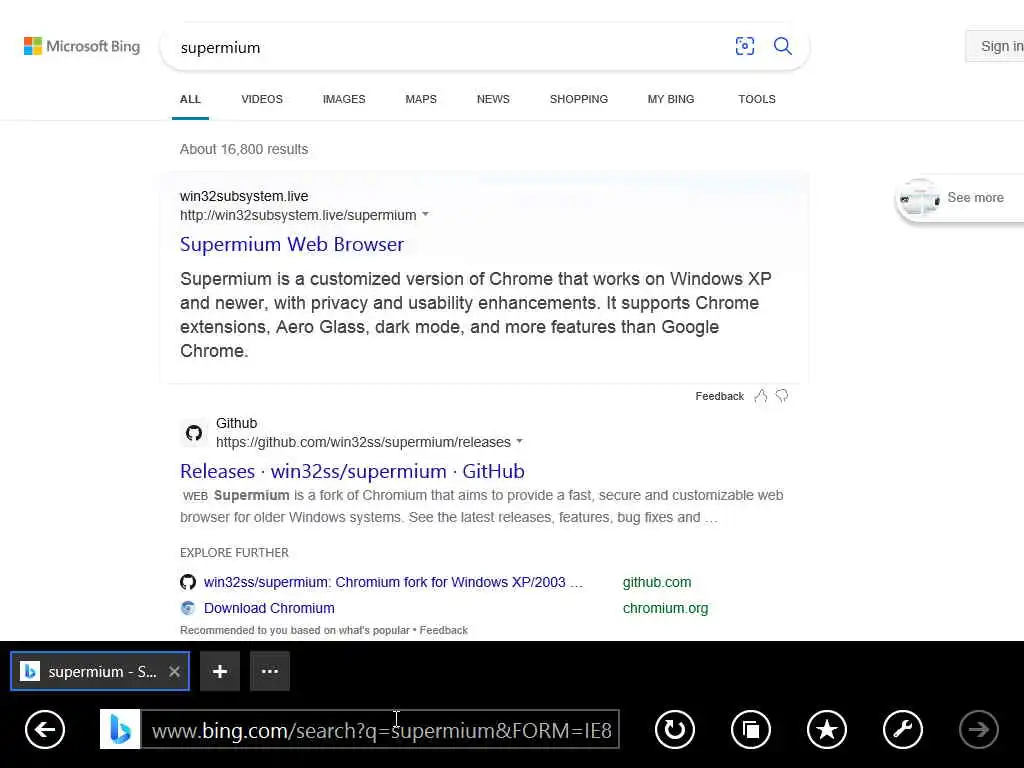This screenshot has height=768, width=1024.
Task: Click the win32subsystem.live site name
Action: point(244,196)
